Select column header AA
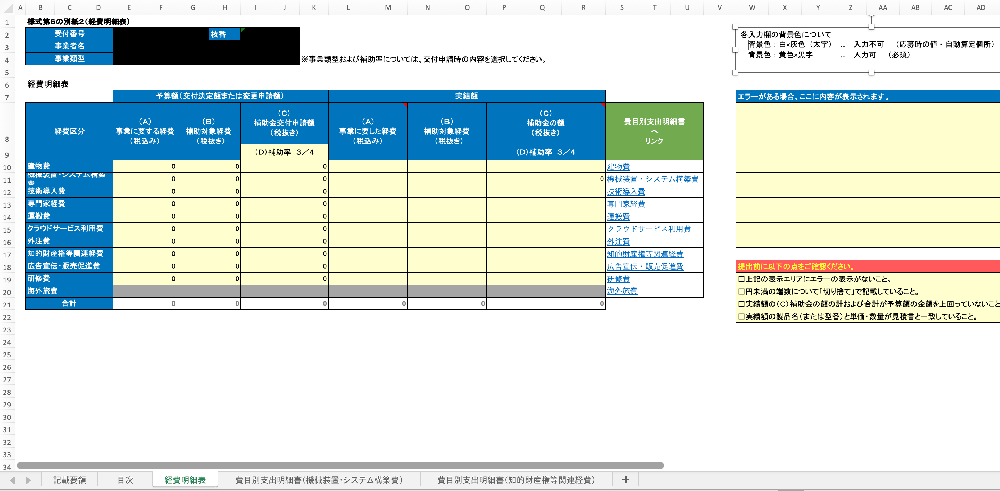The height and width of the screenshot is (491, 1000). click(883, 7)
